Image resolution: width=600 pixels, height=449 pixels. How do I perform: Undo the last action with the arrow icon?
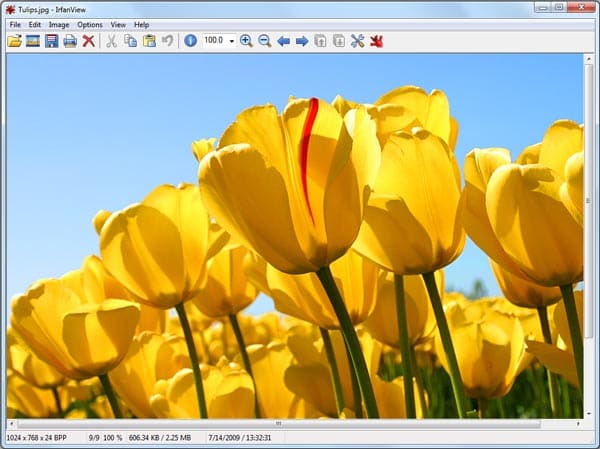168,41
